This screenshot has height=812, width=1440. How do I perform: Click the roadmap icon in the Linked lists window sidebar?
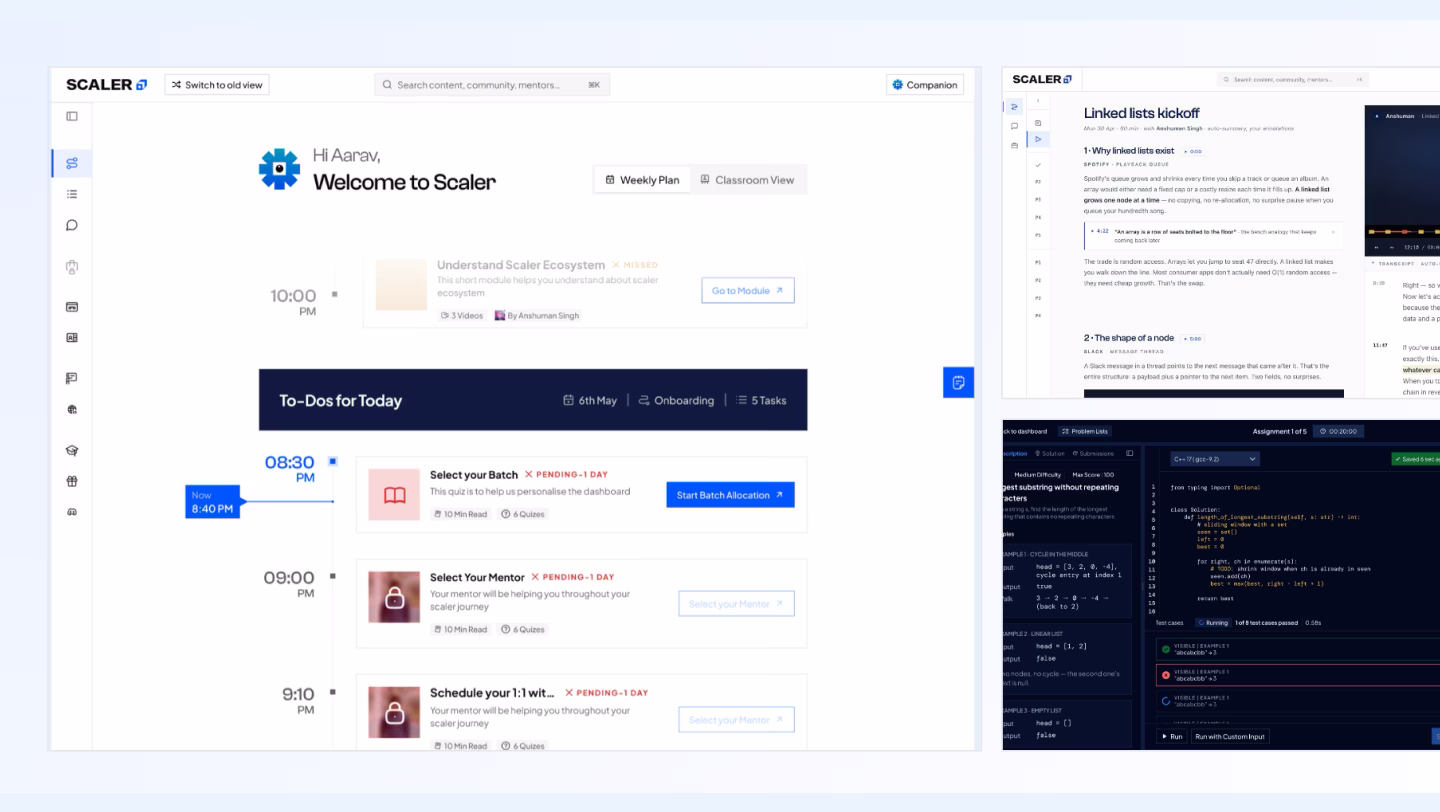point(1014,107)
